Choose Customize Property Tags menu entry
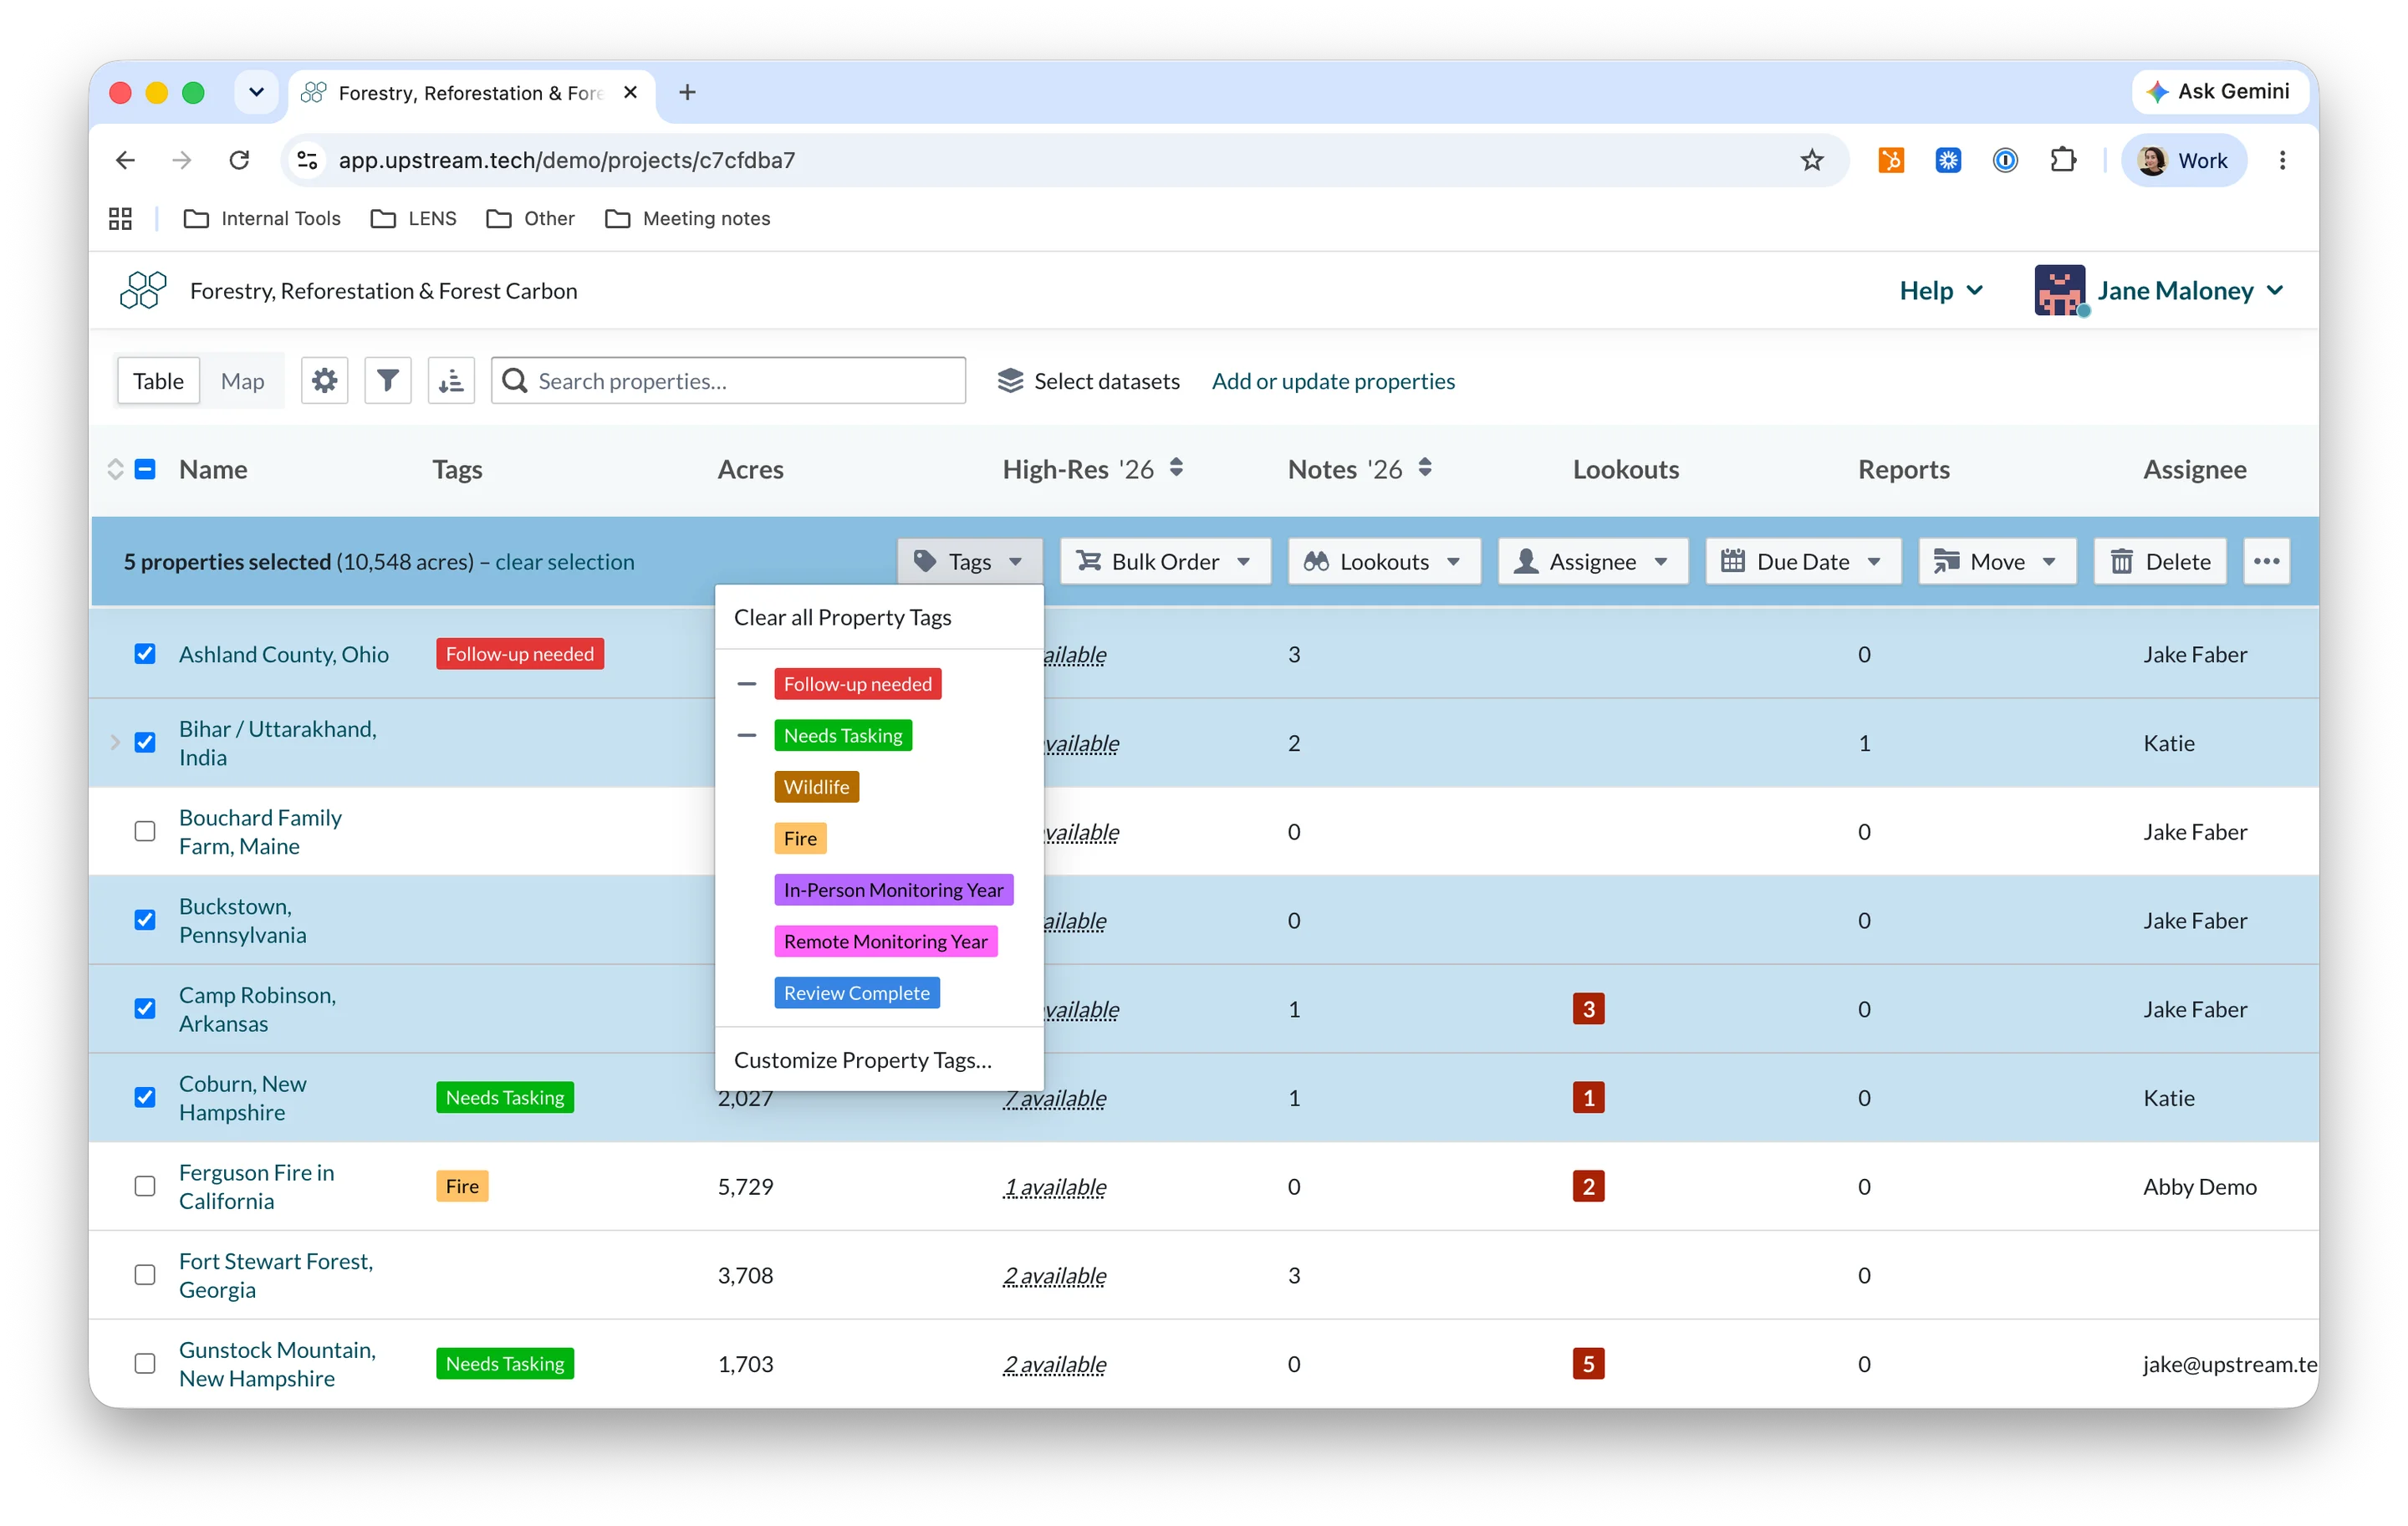2408x1526 pixels. tap(862, 1060)
